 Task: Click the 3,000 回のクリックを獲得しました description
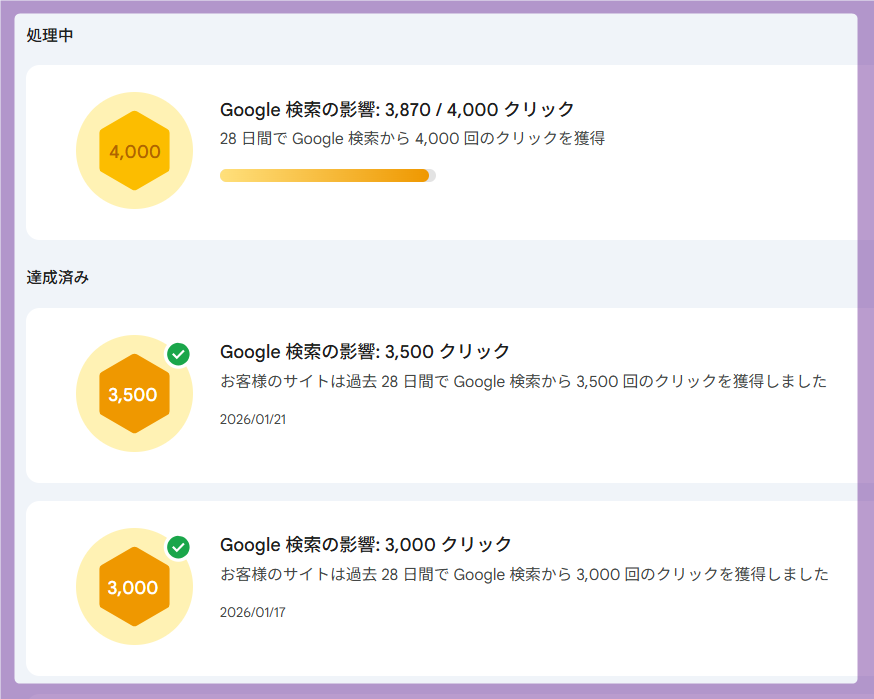(x=523, y=574)
